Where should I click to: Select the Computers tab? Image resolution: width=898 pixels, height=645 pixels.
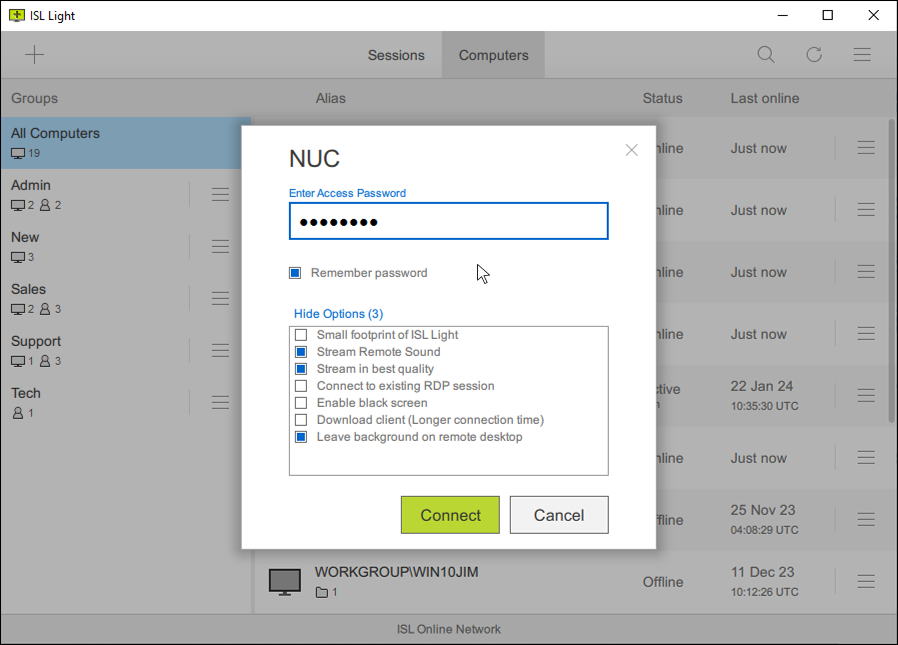(x=493, y=55)
